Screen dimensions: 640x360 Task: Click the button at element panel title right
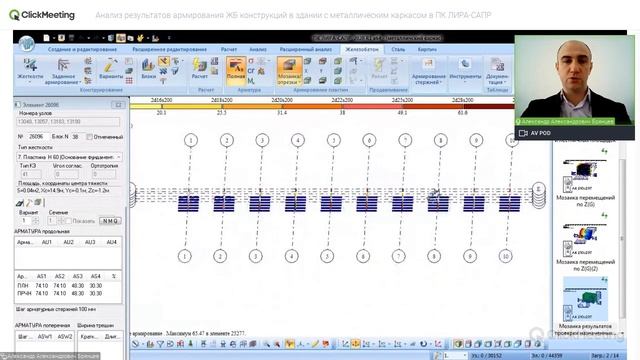(x=118, y=105)
